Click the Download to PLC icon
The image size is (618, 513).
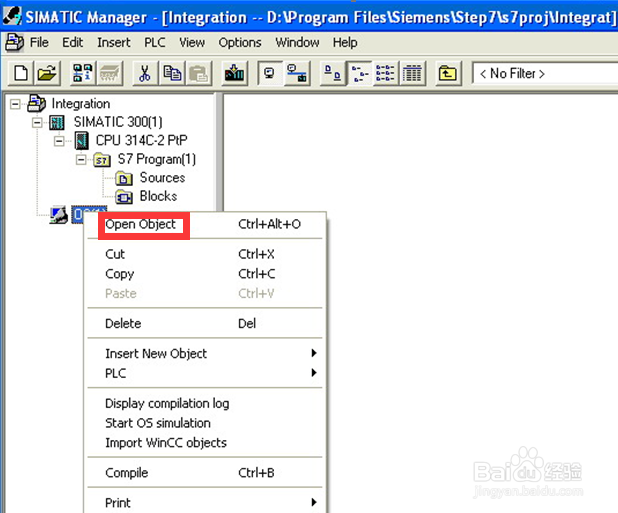(x=234, y=73)
